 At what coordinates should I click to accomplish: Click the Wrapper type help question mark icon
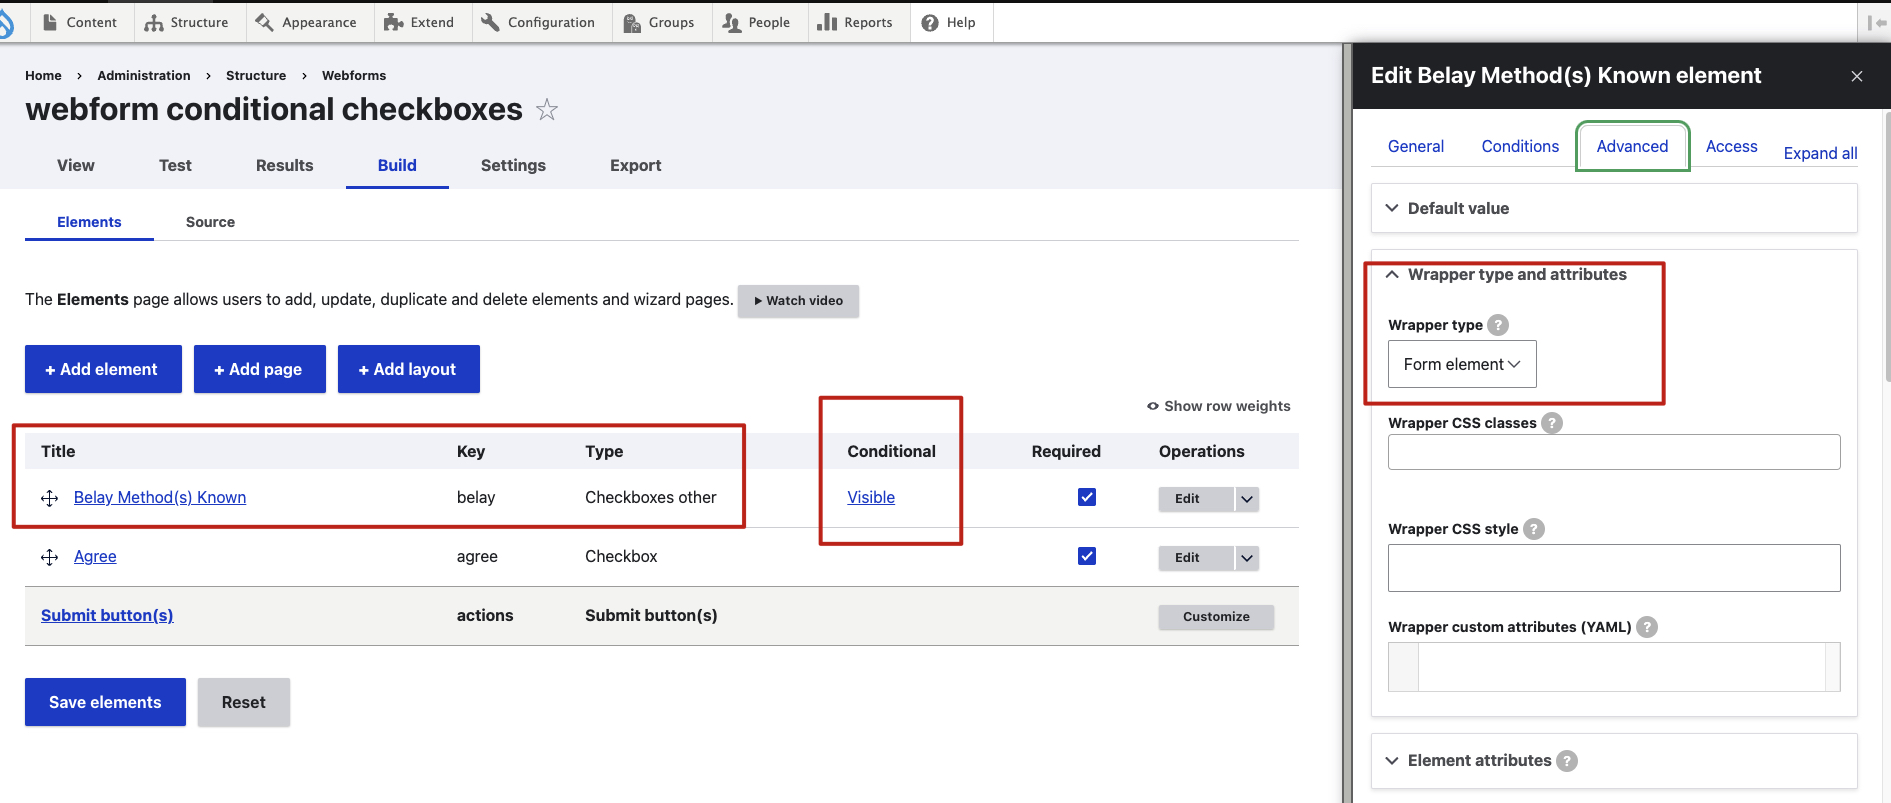point(1497,325)
